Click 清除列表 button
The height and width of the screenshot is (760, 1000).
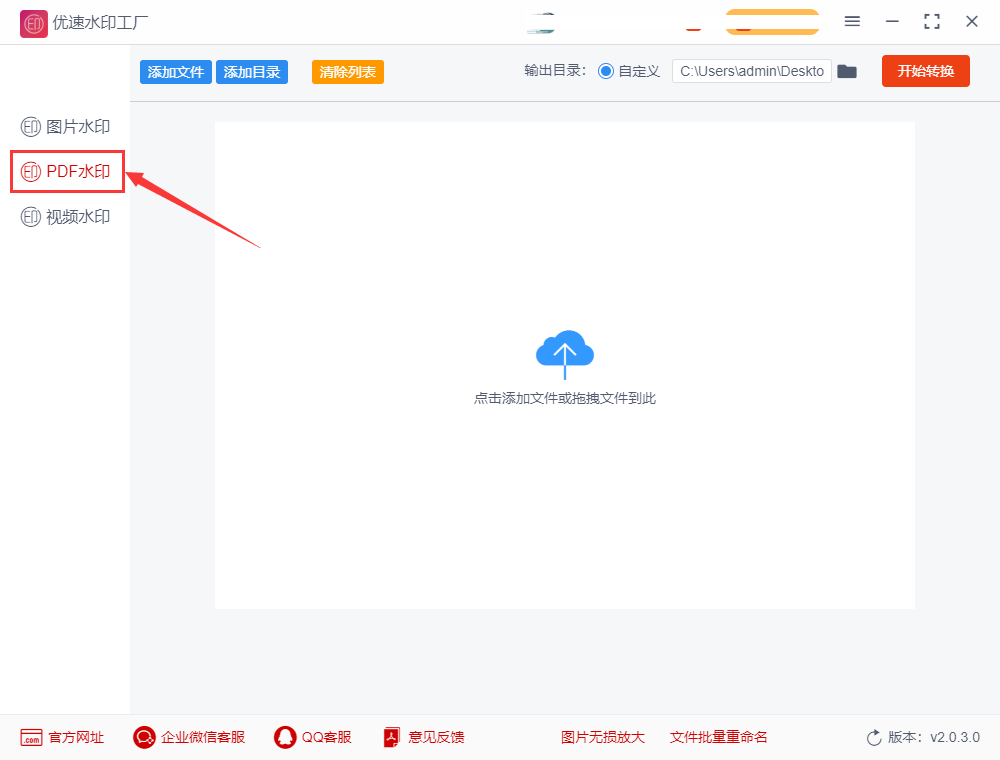tap(348, 72)
